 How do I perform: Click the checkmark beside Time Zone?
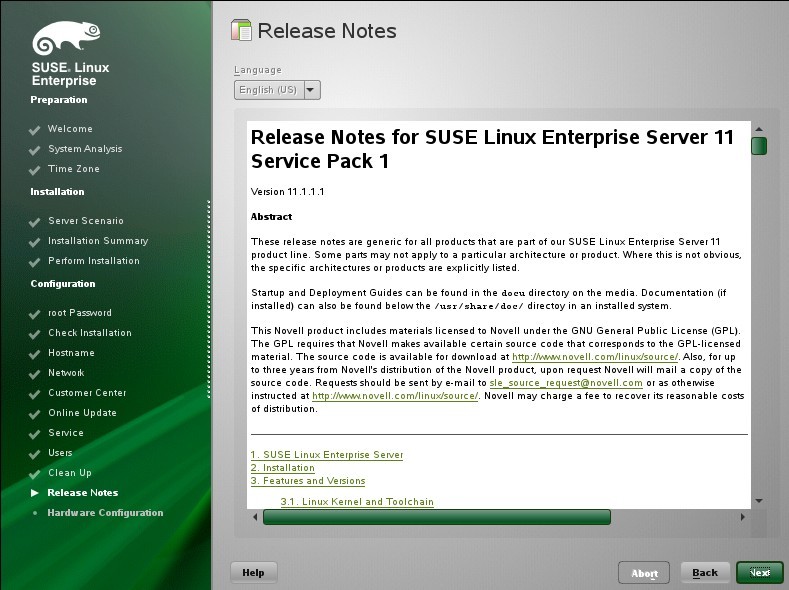click(x=34, y=170)
